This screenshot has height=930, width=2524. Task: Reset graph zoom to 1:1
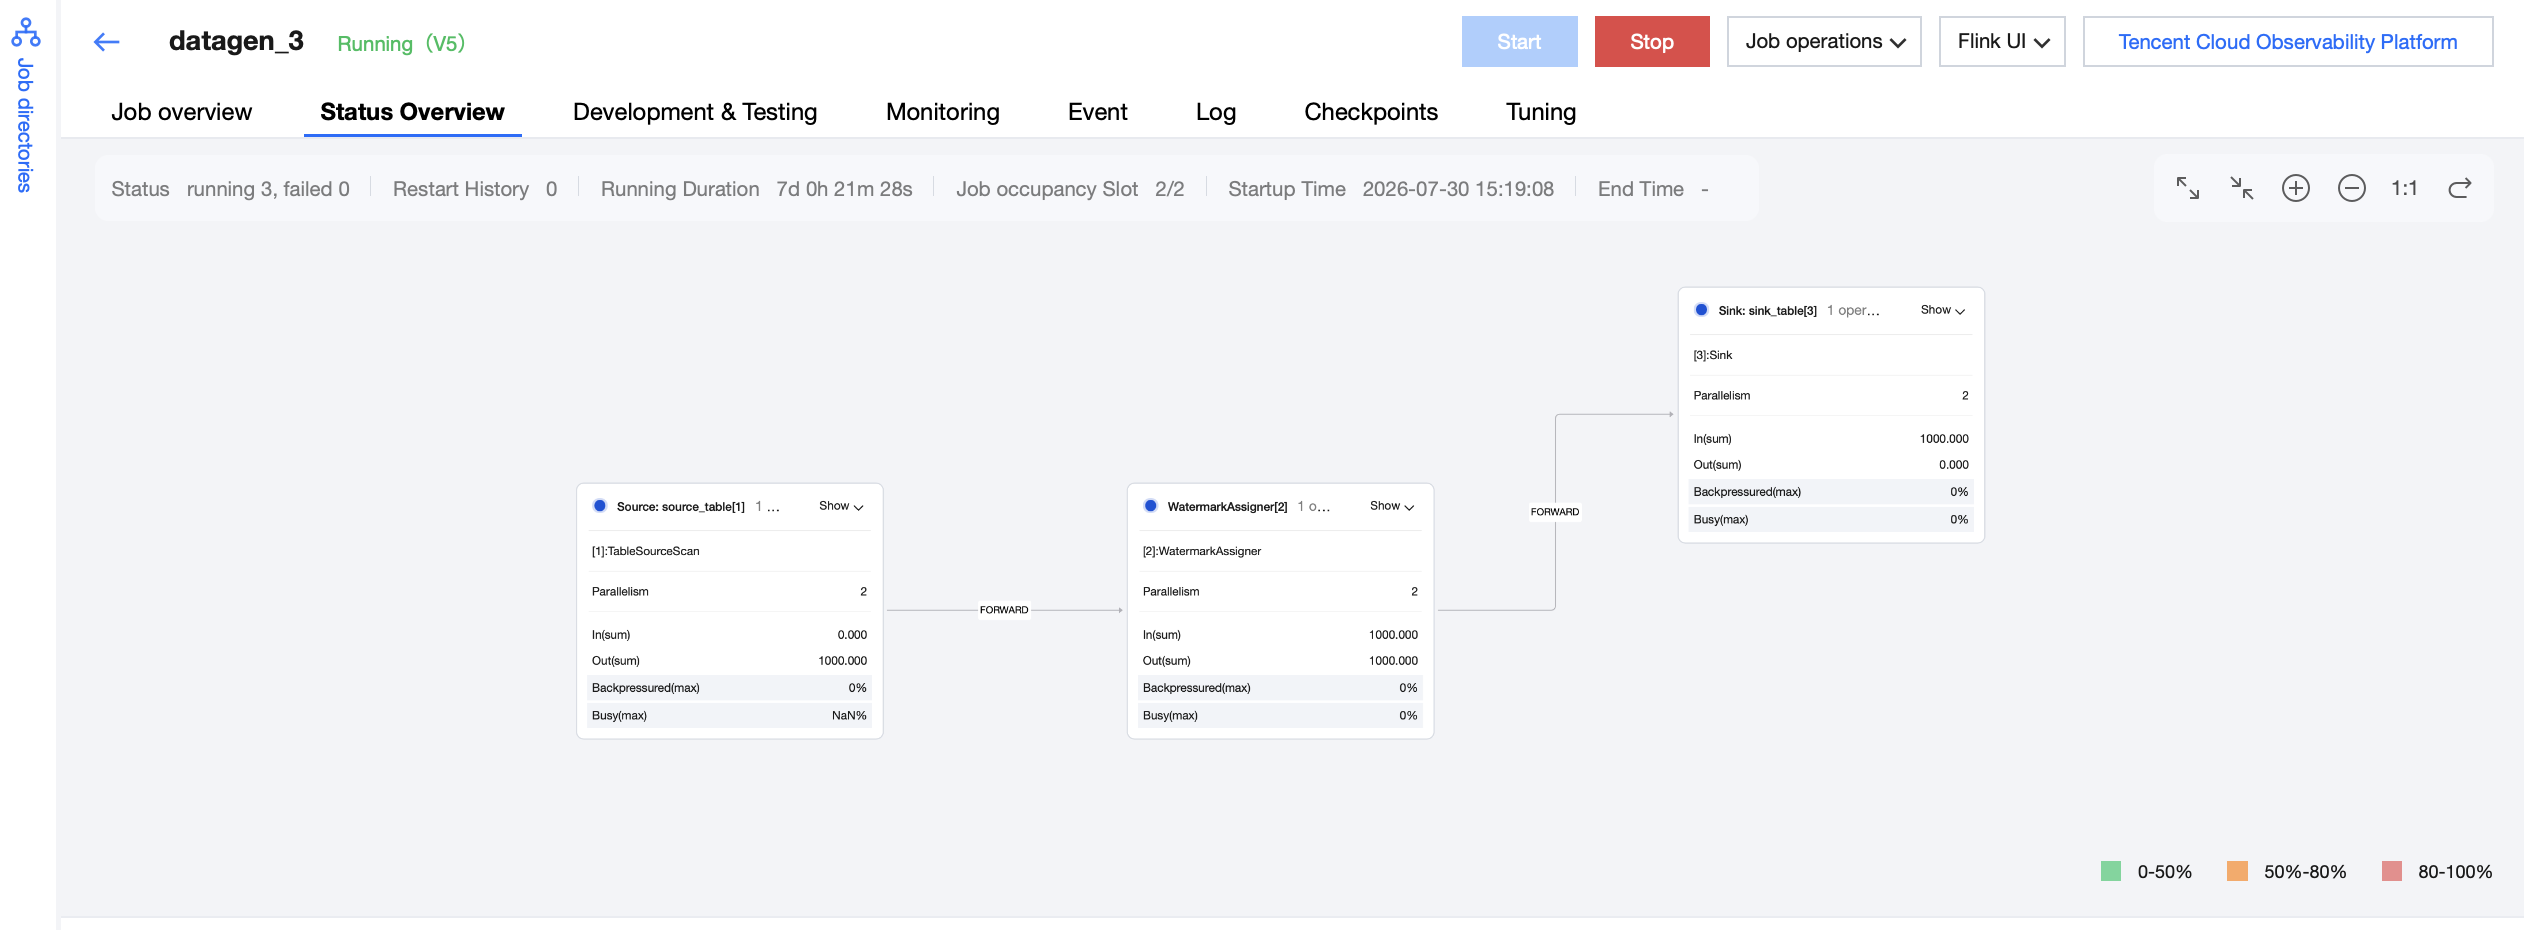(2404, 188)
